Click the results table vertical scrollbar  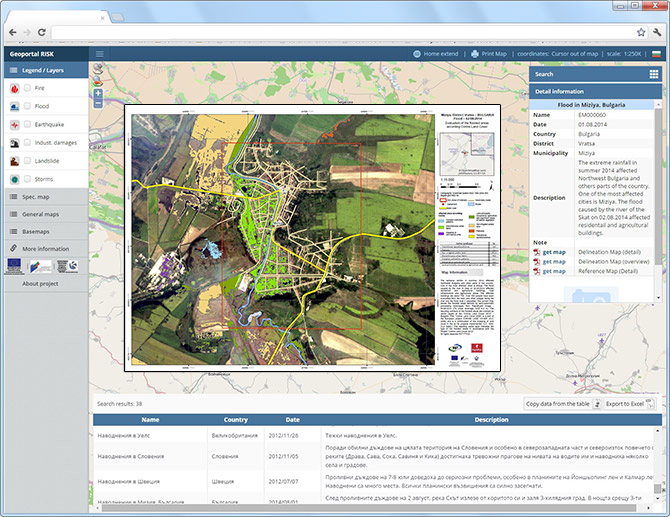pos(658,489)
